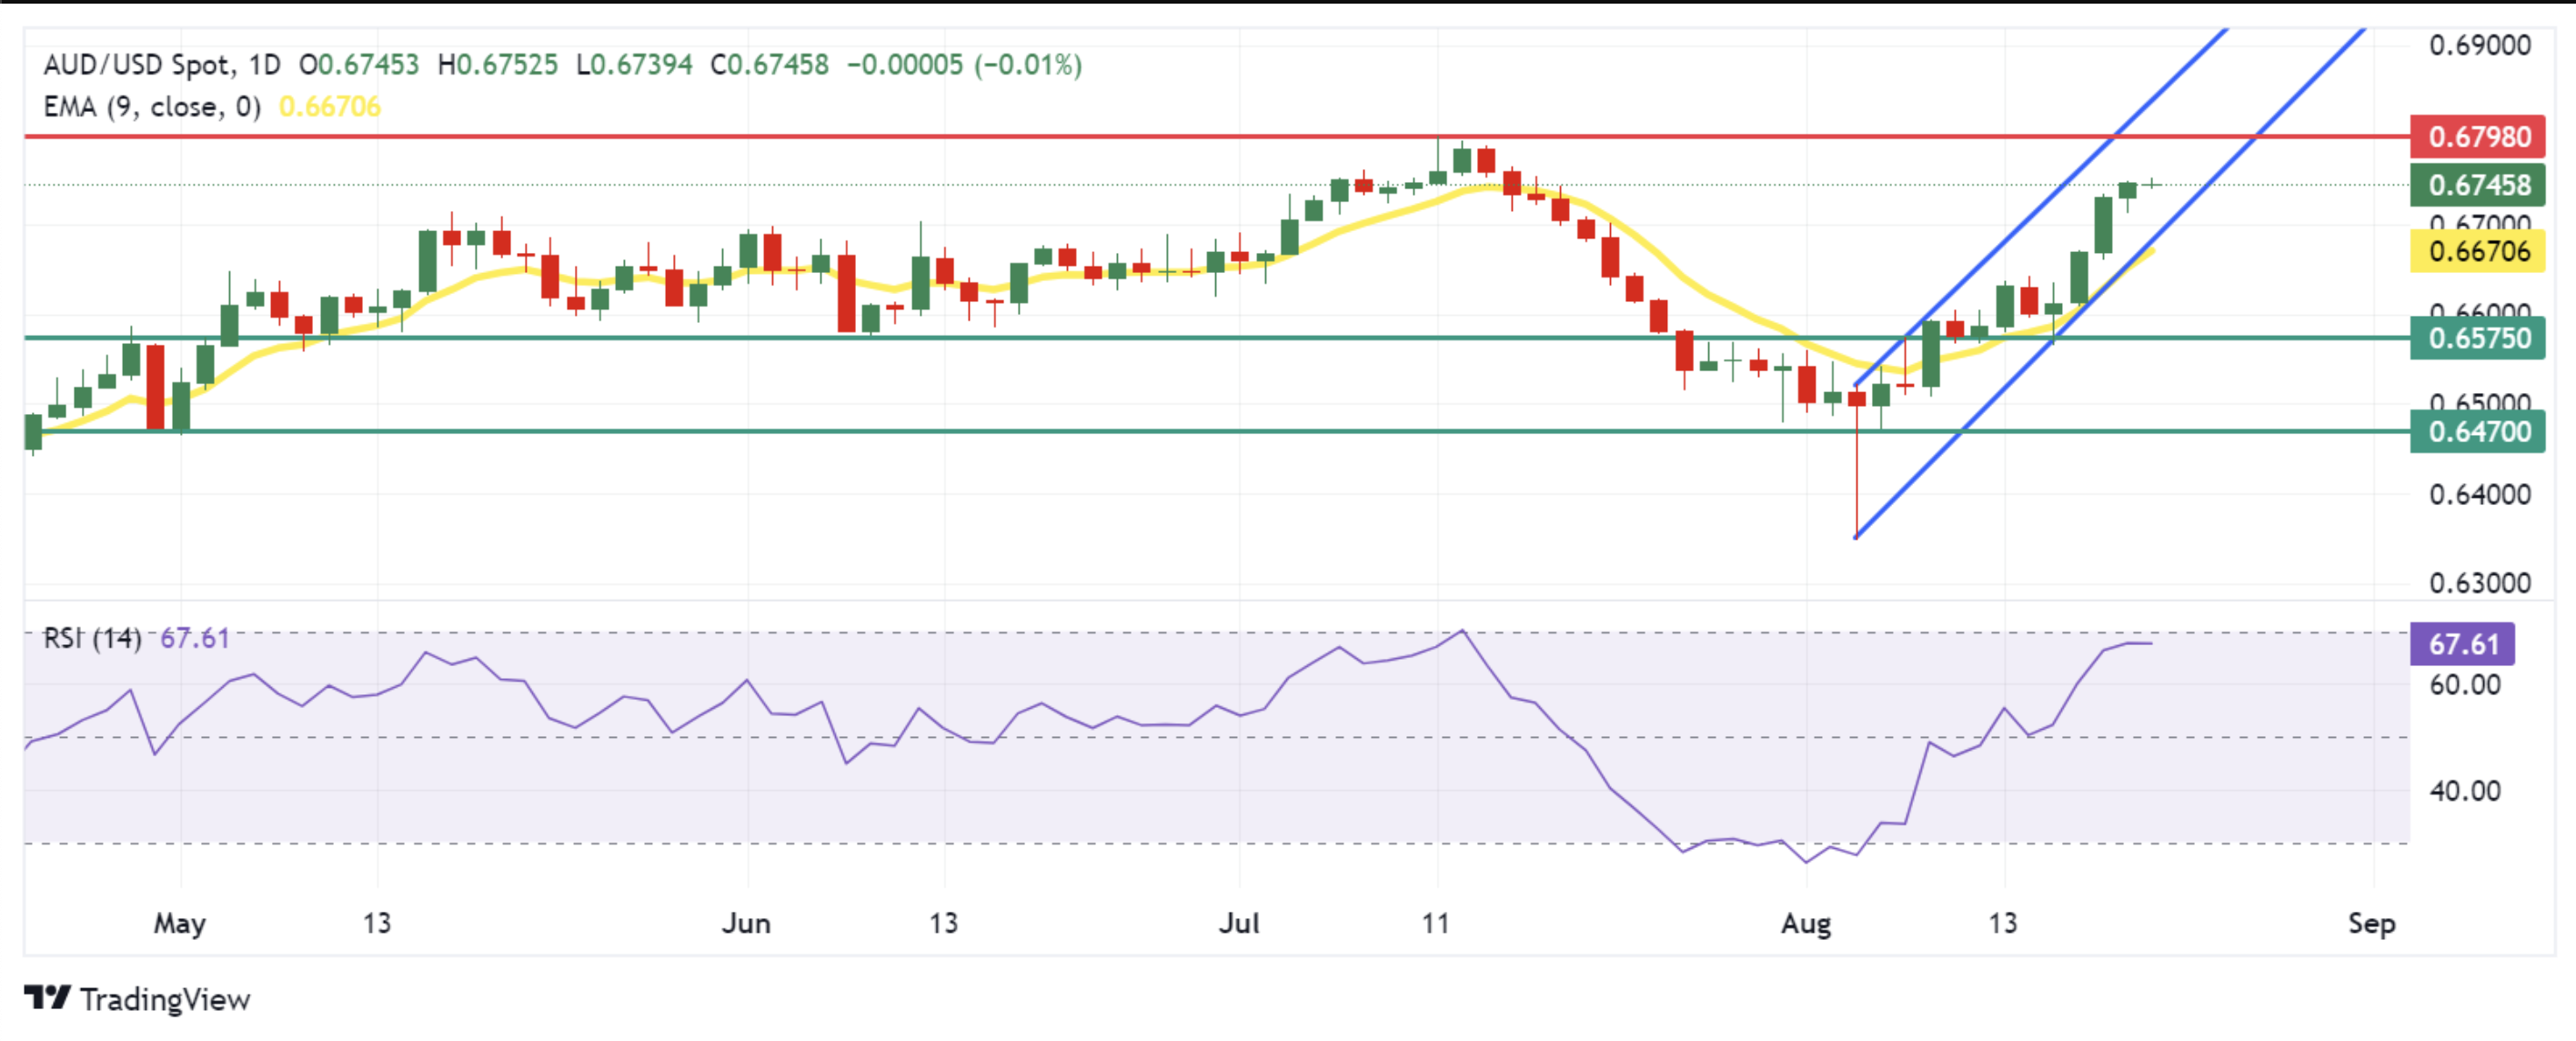Click the May date axis label

[x=180, y=924]
